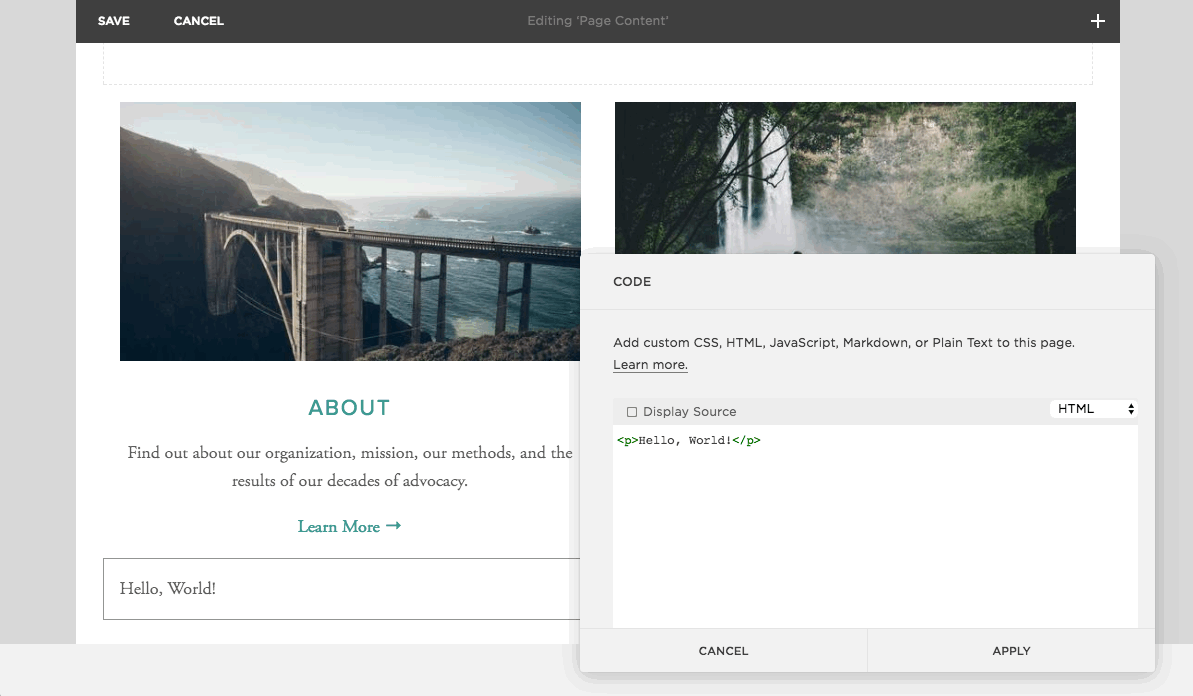Cancel editing in the top bar
The height and width of the screenshot is (696, 1193).
click(199, 21)
